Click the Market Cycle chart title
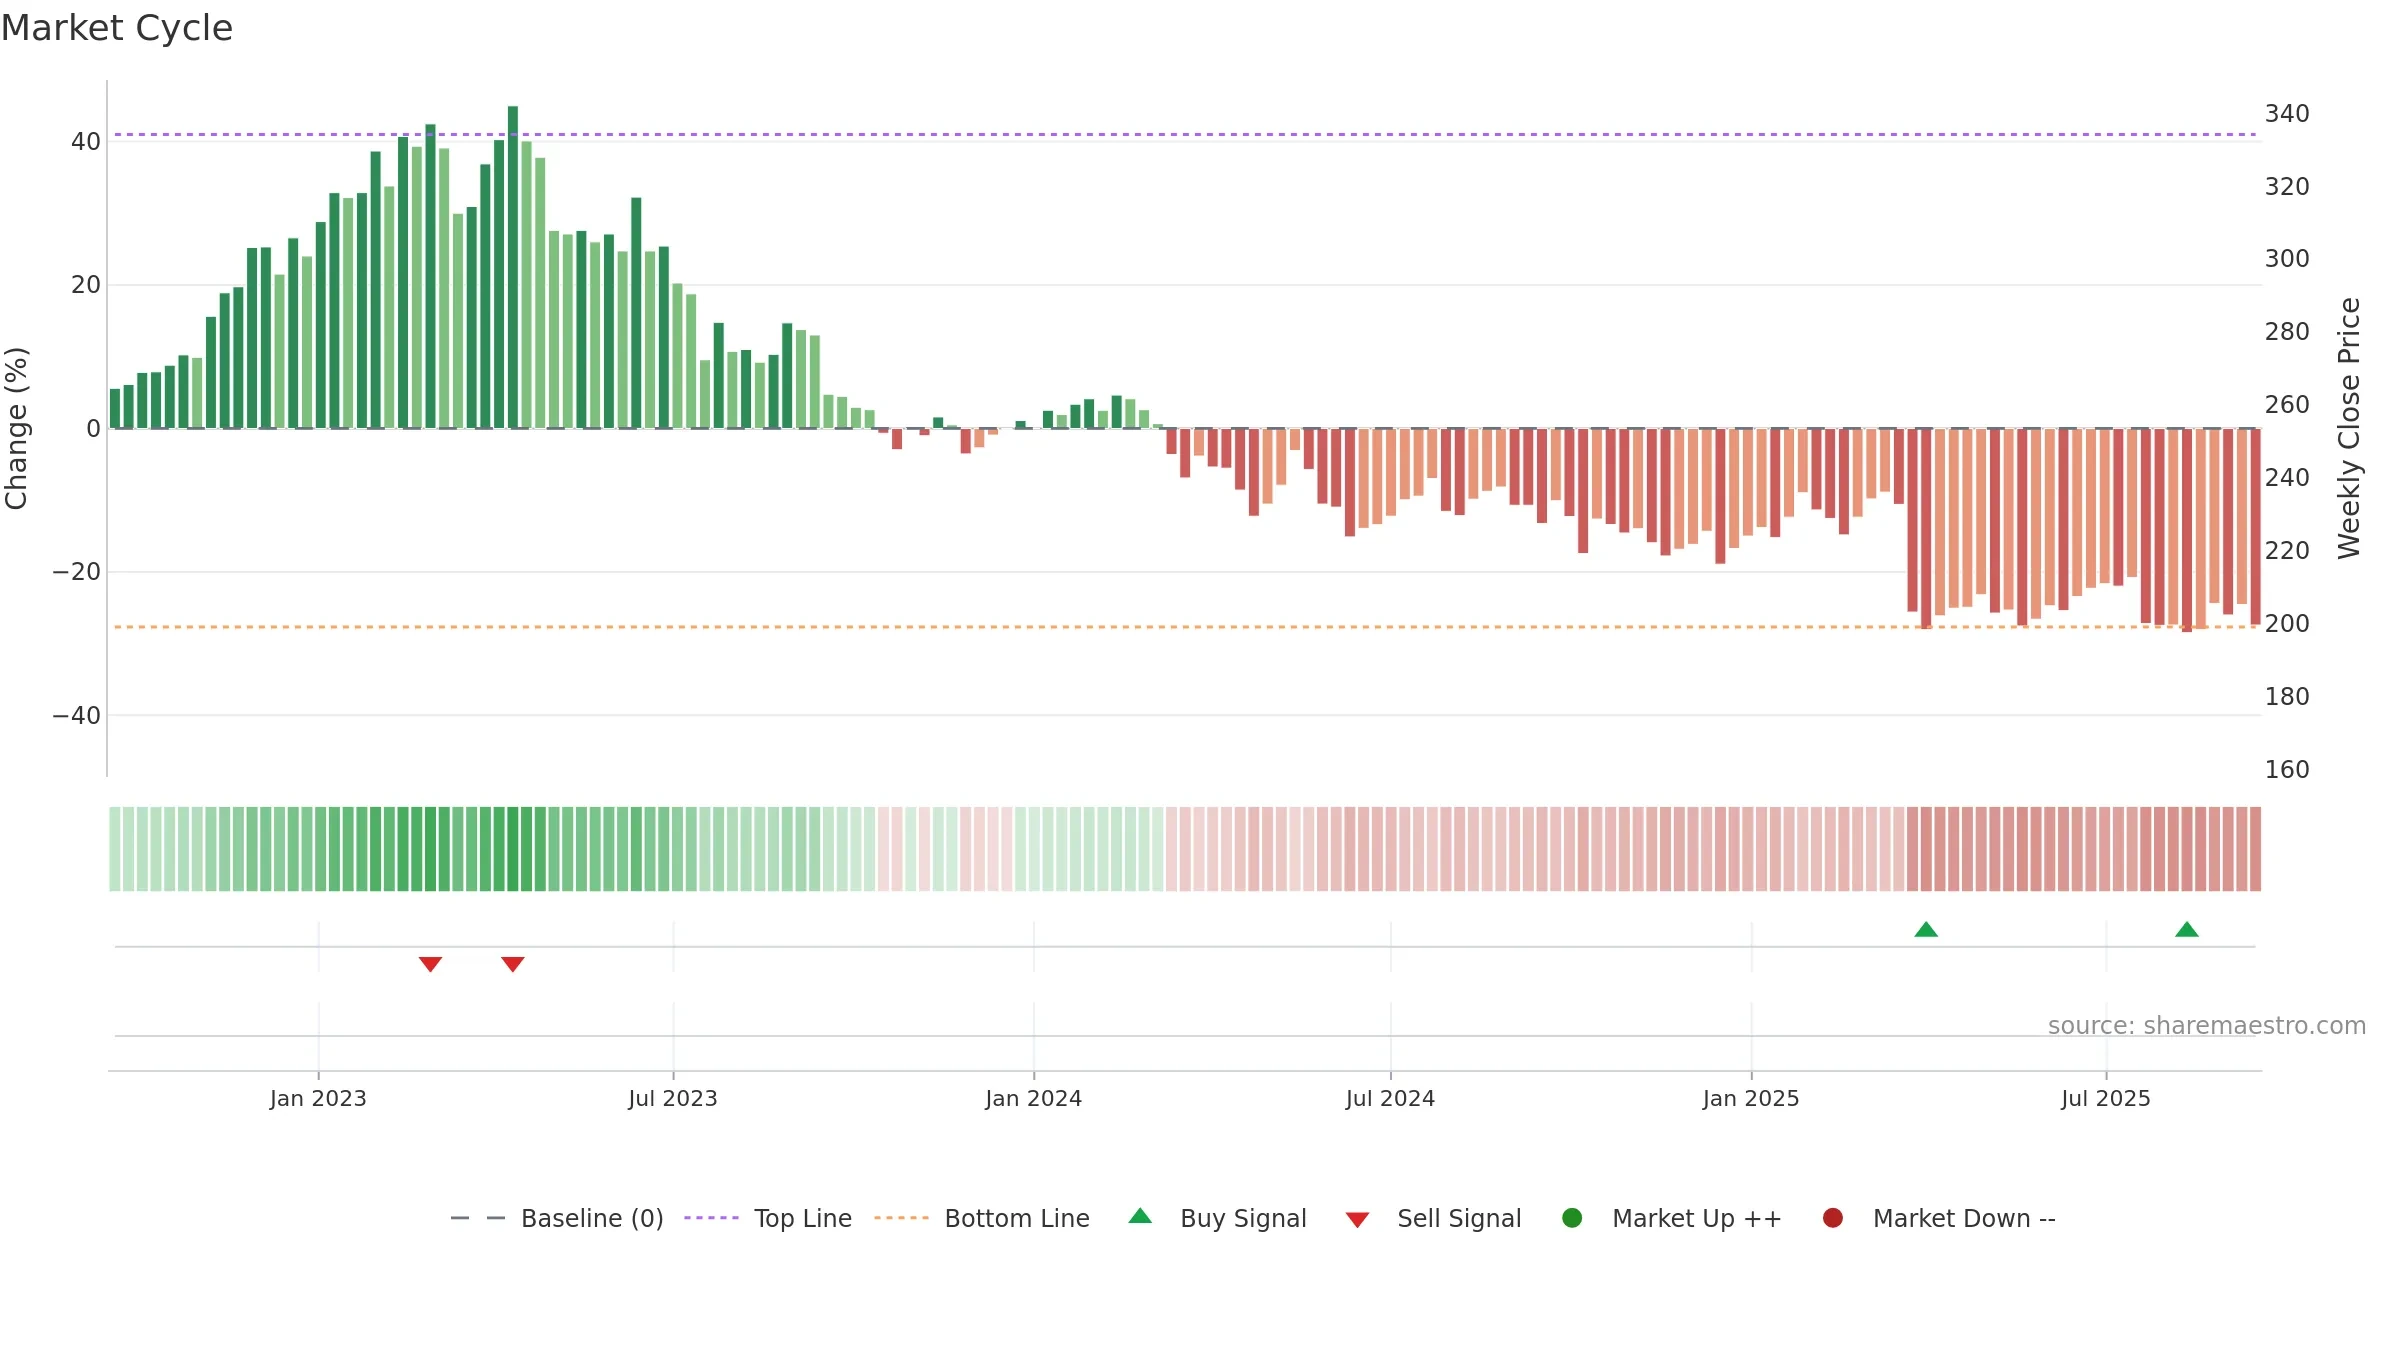2400x1350 pixels. (117, 28)
